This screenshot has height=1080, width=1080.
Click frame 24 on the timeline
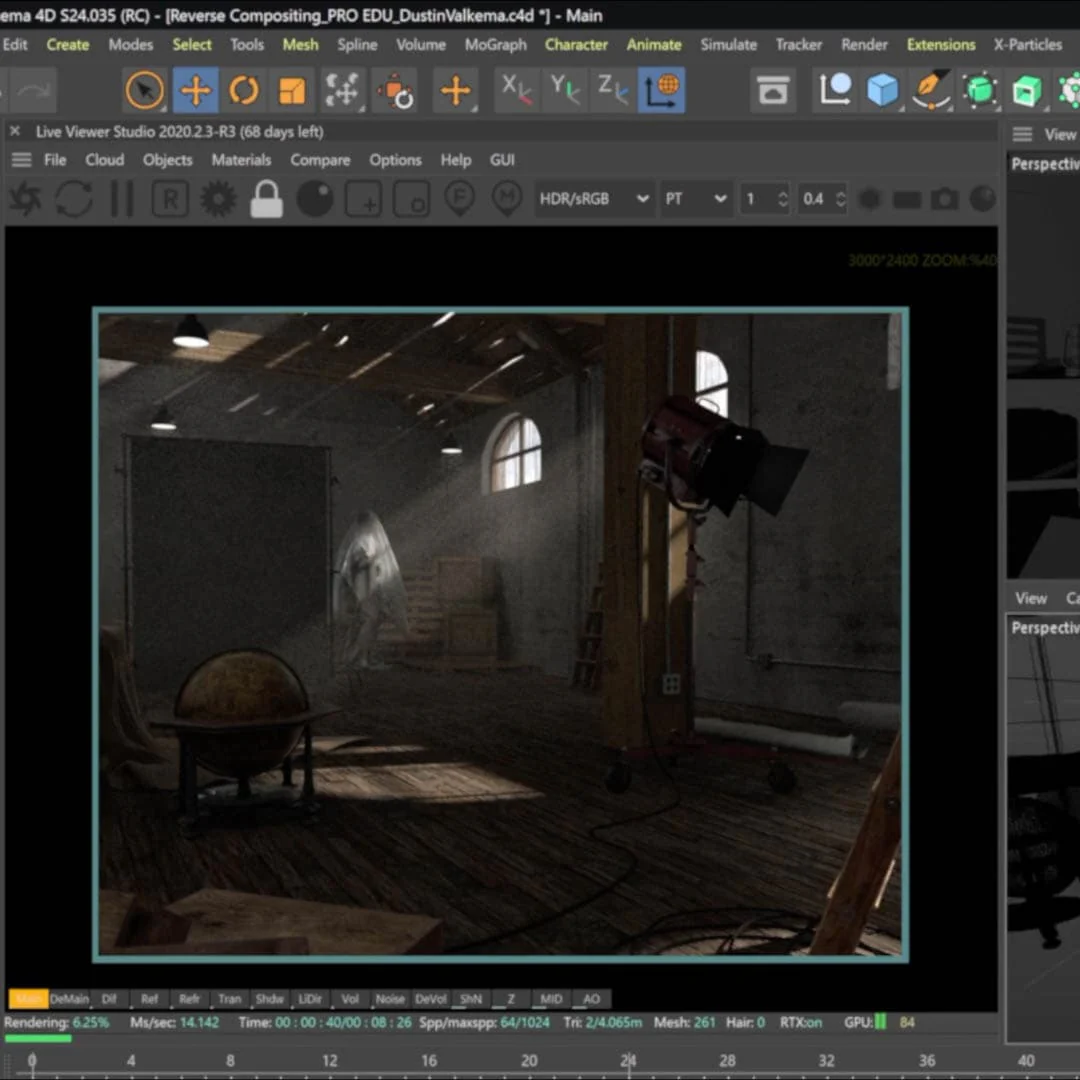(628, 1060)
